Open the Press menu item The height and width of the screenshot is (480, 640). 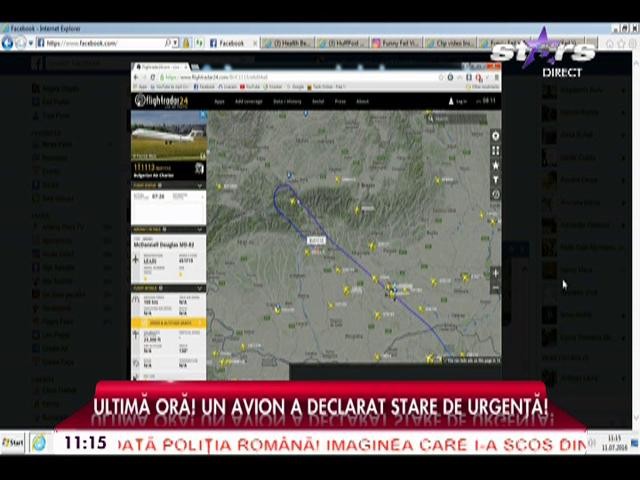tap(340, 102)
